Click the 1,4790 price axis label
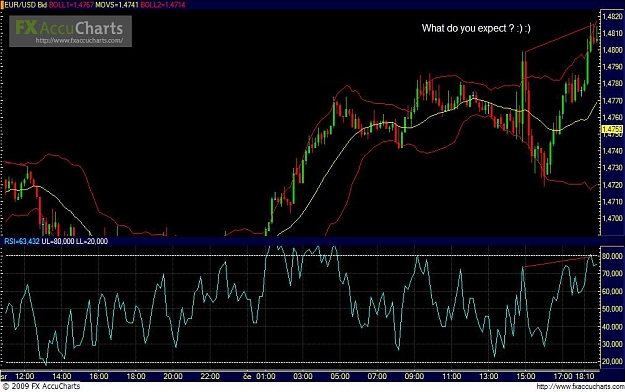625x392 pixels. tap(612, 67)
